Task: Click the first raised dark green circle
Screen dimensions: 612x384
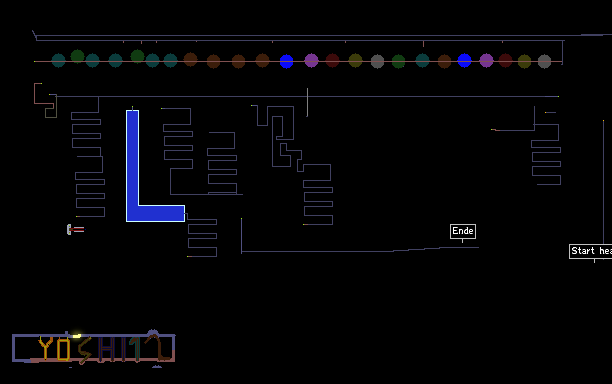Action: click(77, 56)
